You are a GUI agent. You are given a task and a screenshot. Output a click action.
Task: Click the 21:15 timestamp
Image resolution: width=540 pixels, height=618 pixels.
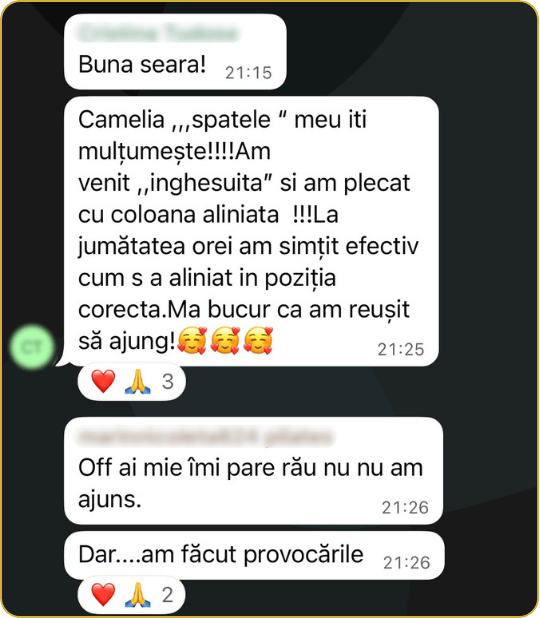(x=249, y=73)
